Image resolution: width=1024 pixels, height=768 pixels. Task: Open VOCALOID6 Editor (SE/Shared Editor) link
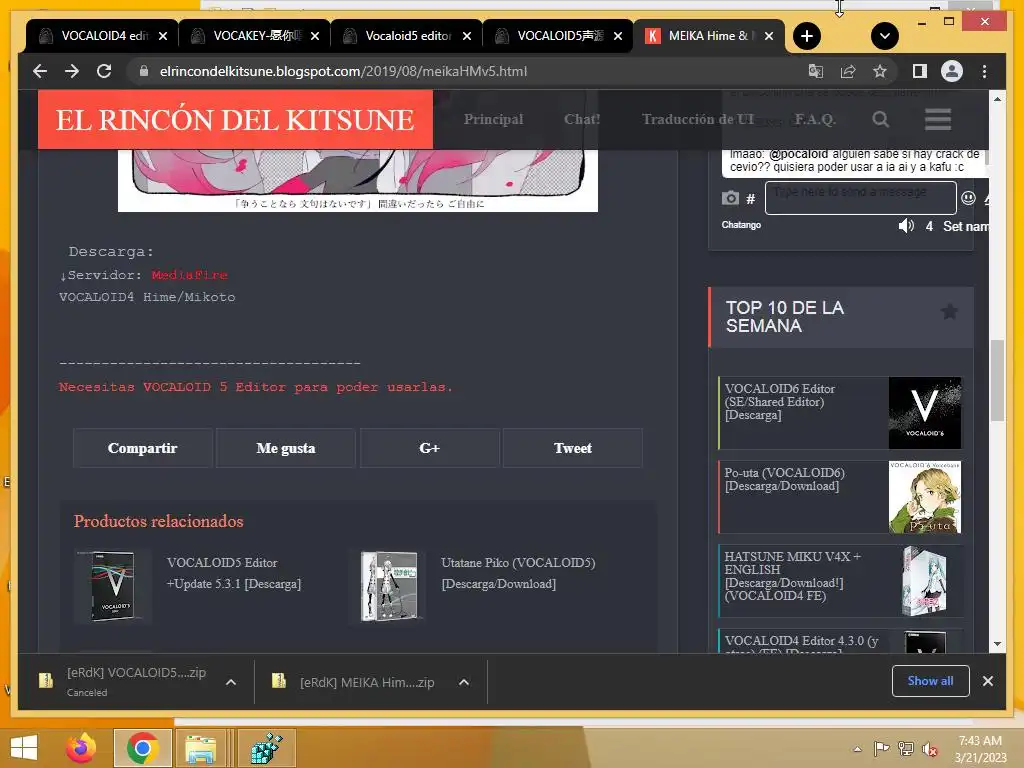tap(780, 402)
